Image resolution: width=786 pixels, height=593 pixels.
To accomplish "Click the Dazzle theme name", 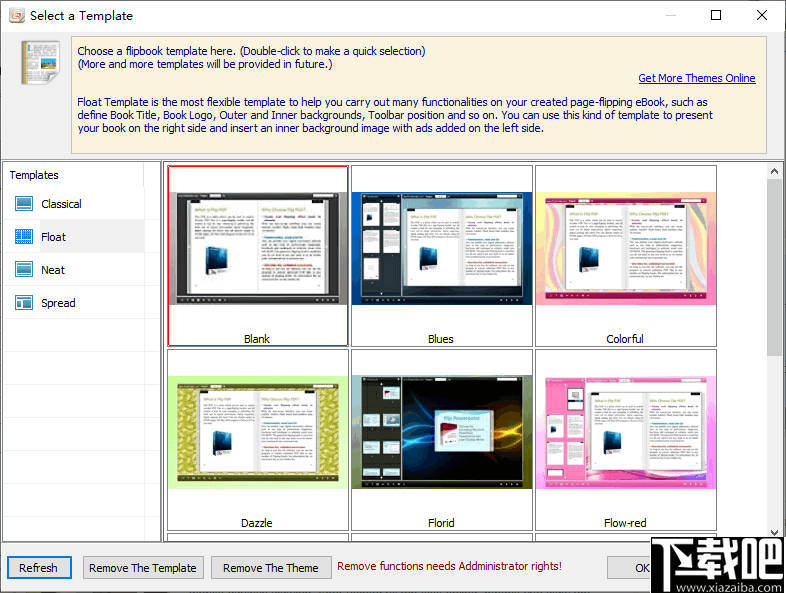I will (257, 523).
